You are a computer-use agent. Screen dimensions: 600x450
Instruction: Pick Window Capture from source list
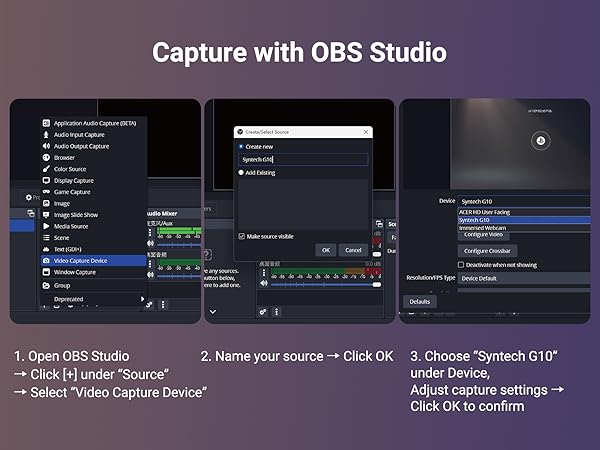tap(93, 272)
